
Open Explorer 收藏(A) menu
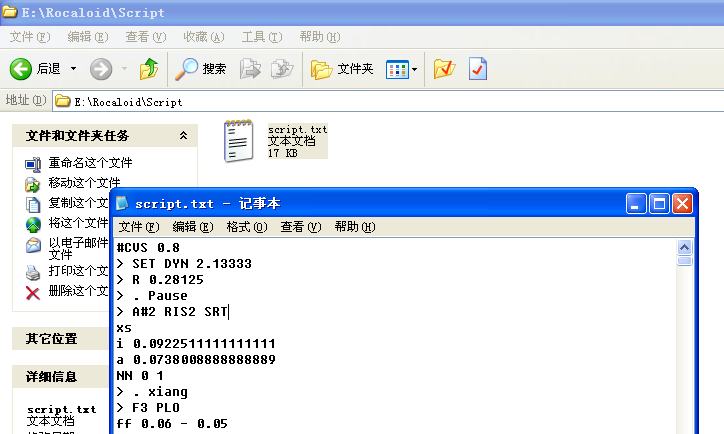coord(204,36)
